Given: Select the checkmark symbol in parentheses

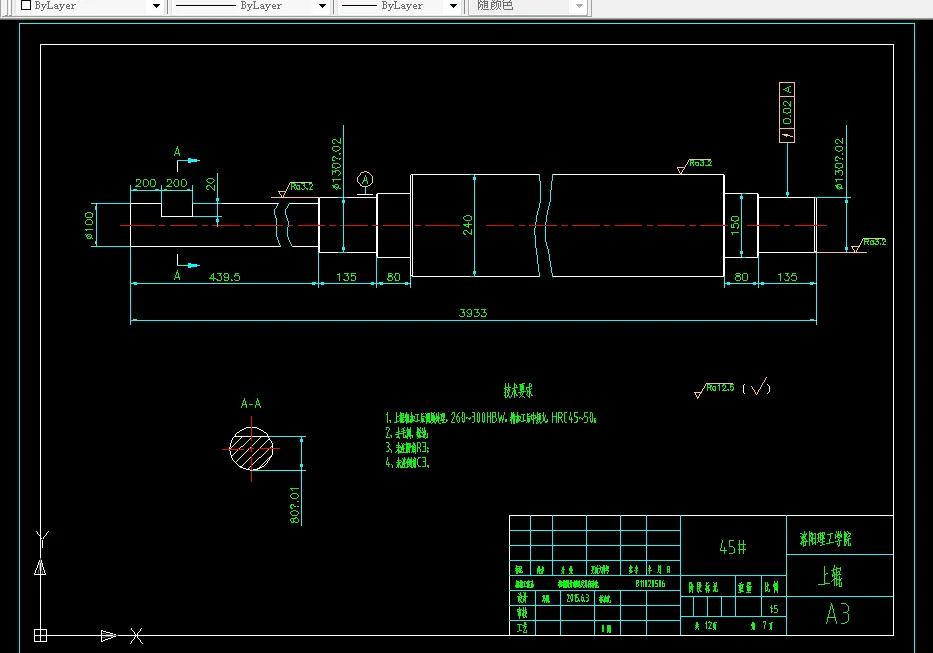Looking at the screenshot, I should pyautogui.click(x=757, y=388).
